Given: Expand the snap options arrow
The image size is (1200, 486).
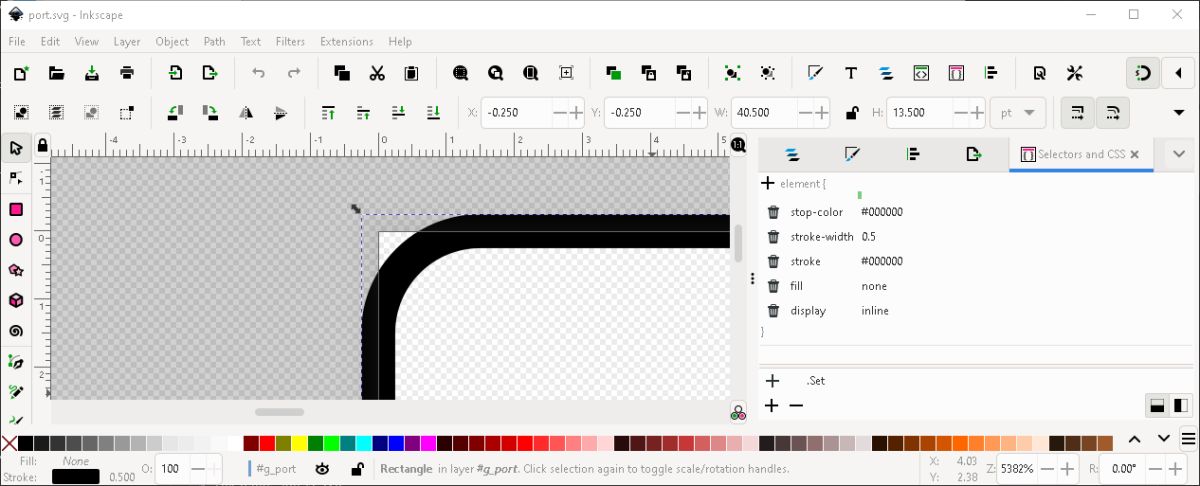Looking at the screenshot, I should pyautogui.click(x=1179, y=73).
